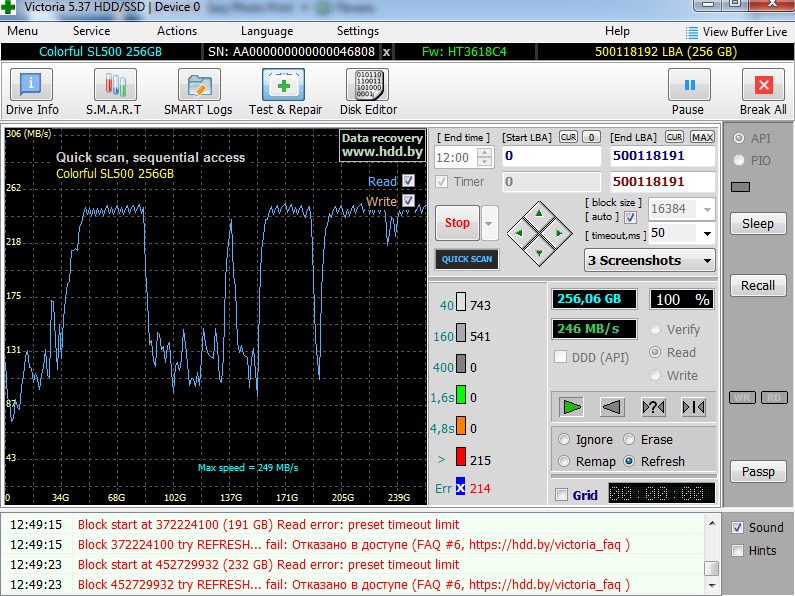Screen dimensions: 795x596
Task: Open the Actions menu
Action: 177,31
